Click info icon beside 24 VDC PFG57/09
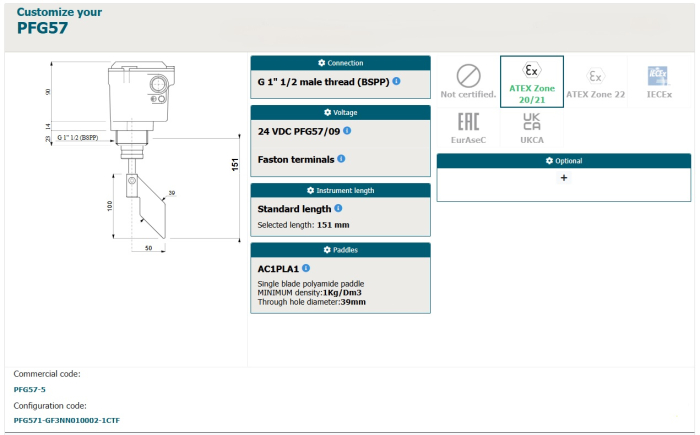This screenshot has width=700, height=435. [x=347, y=131]
